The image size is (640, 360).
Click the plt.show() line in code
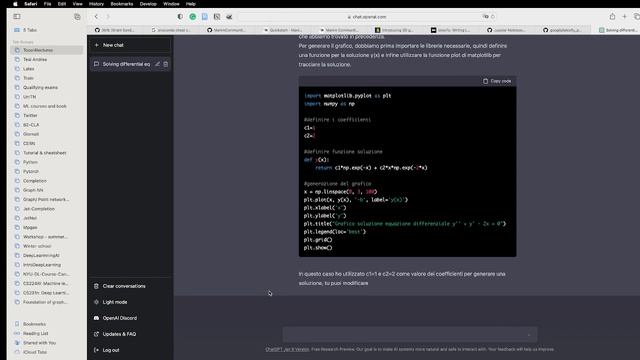coord(318,248)
